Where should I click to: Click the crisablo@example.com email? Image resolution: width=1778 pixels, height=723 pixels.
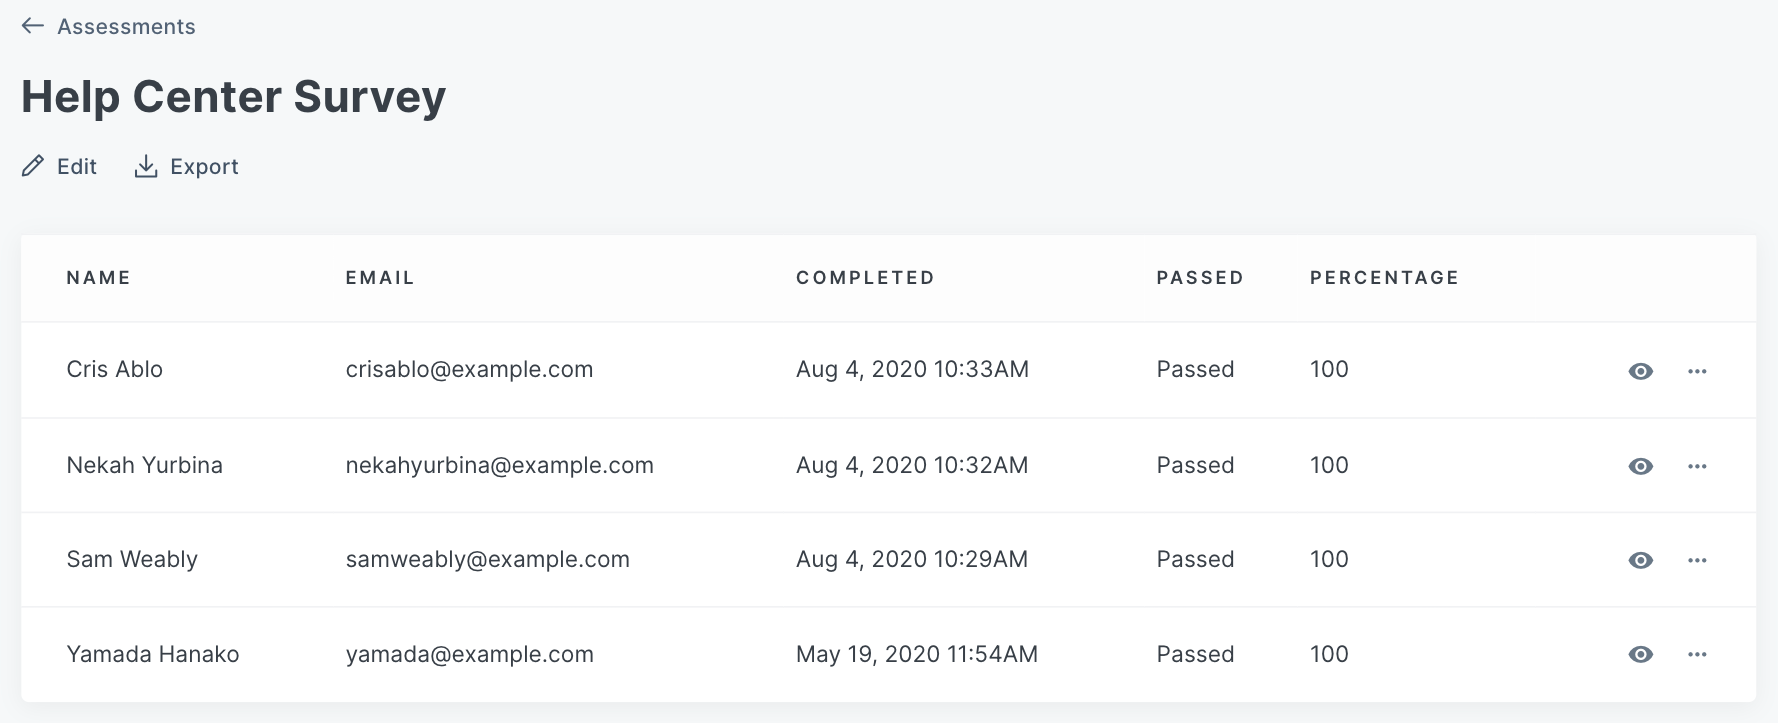pos(469,369)
